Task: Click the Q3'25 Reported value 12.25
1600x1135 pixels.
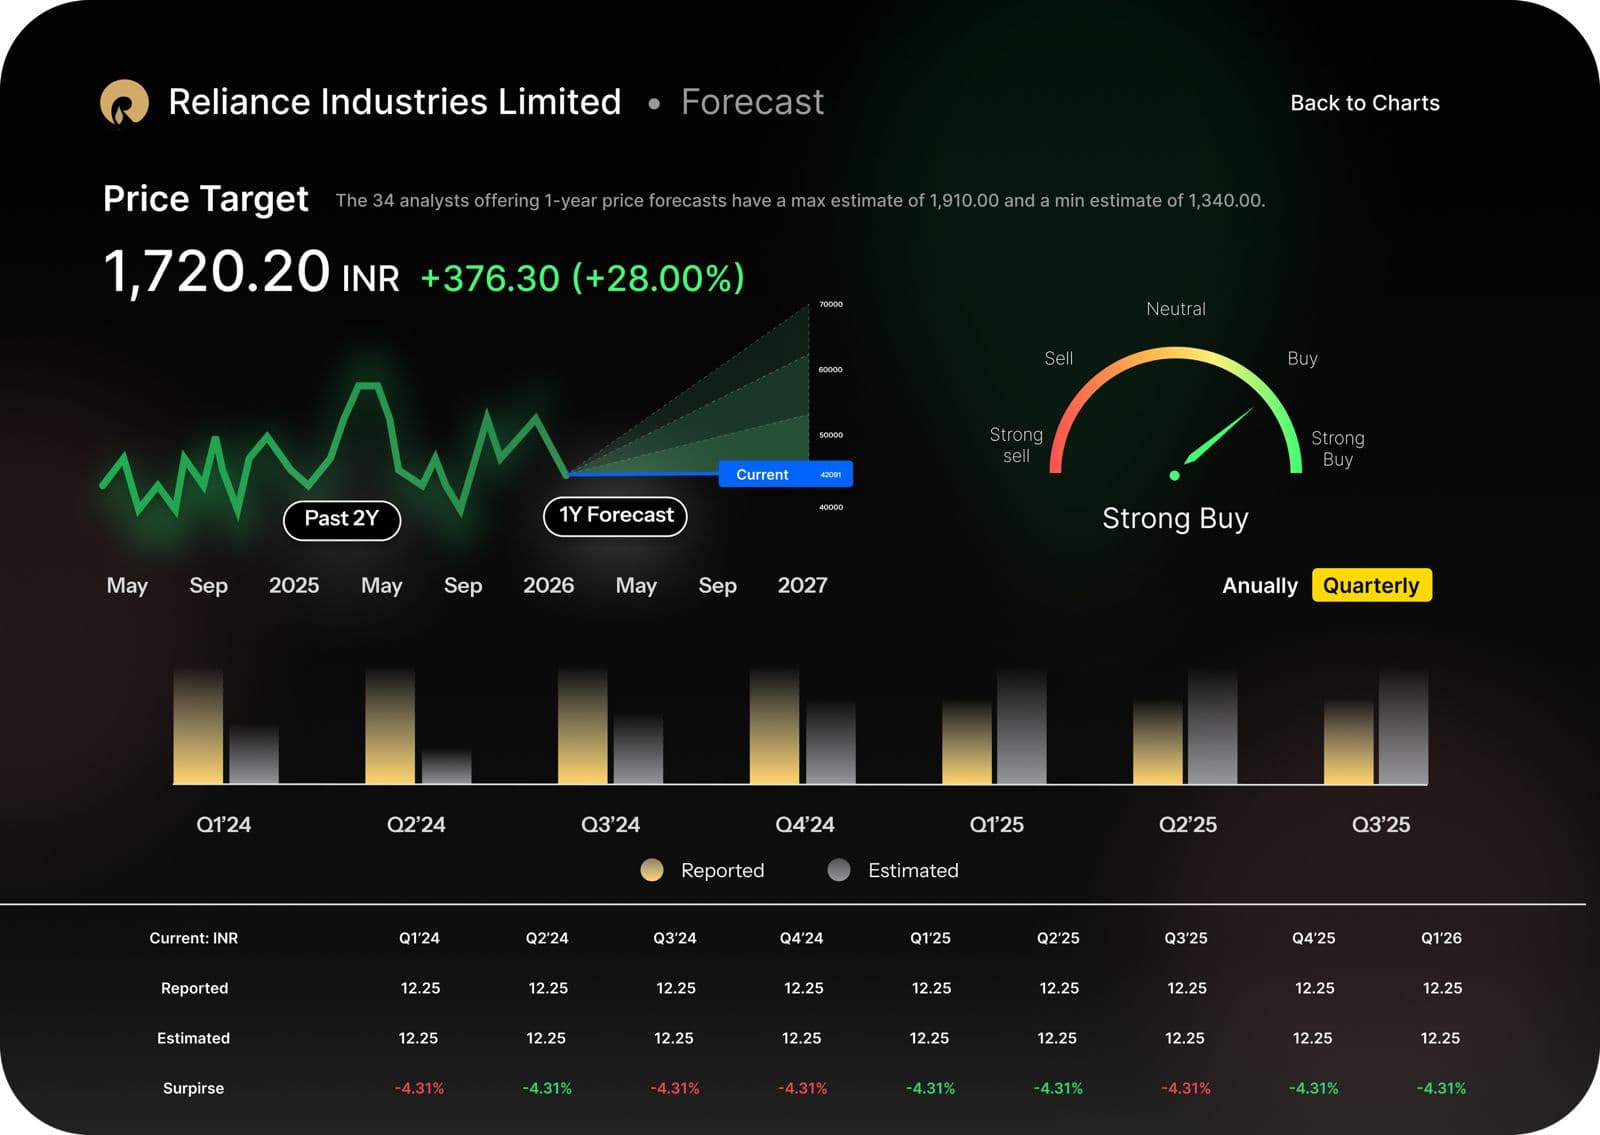Action: [1187, 988]
